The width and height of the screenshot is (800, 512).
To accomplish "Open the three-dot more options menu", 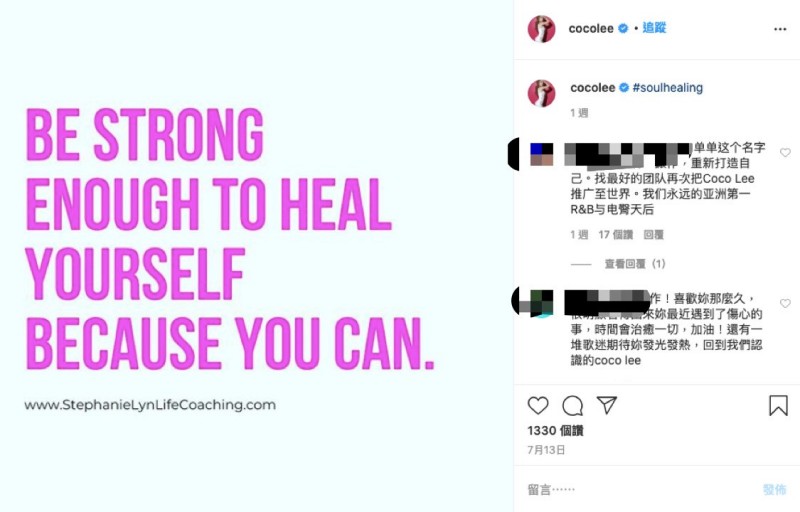I will pyautogui.click(x=780, y=29).
